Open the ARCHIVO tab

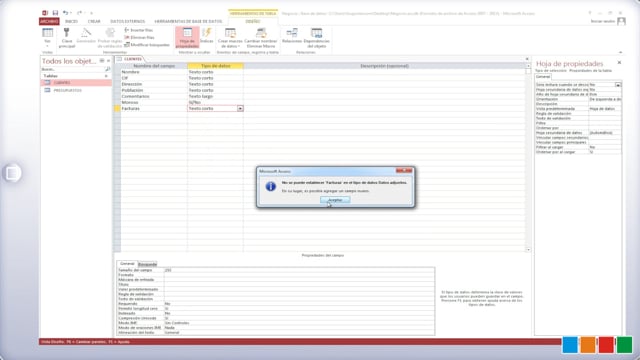click(x=49, y=21)
